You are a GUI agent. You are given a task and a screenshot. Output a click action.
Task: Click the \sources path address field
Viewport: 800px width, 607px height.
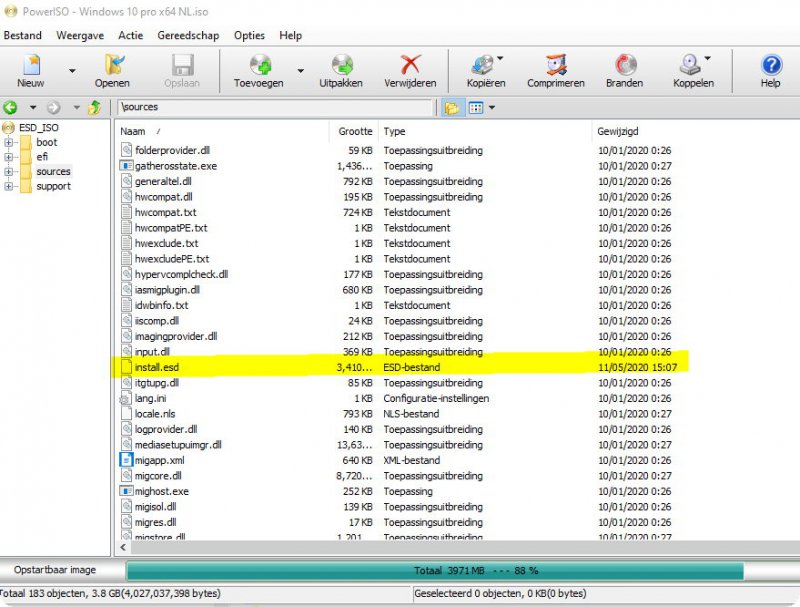(x=275, y=107)
